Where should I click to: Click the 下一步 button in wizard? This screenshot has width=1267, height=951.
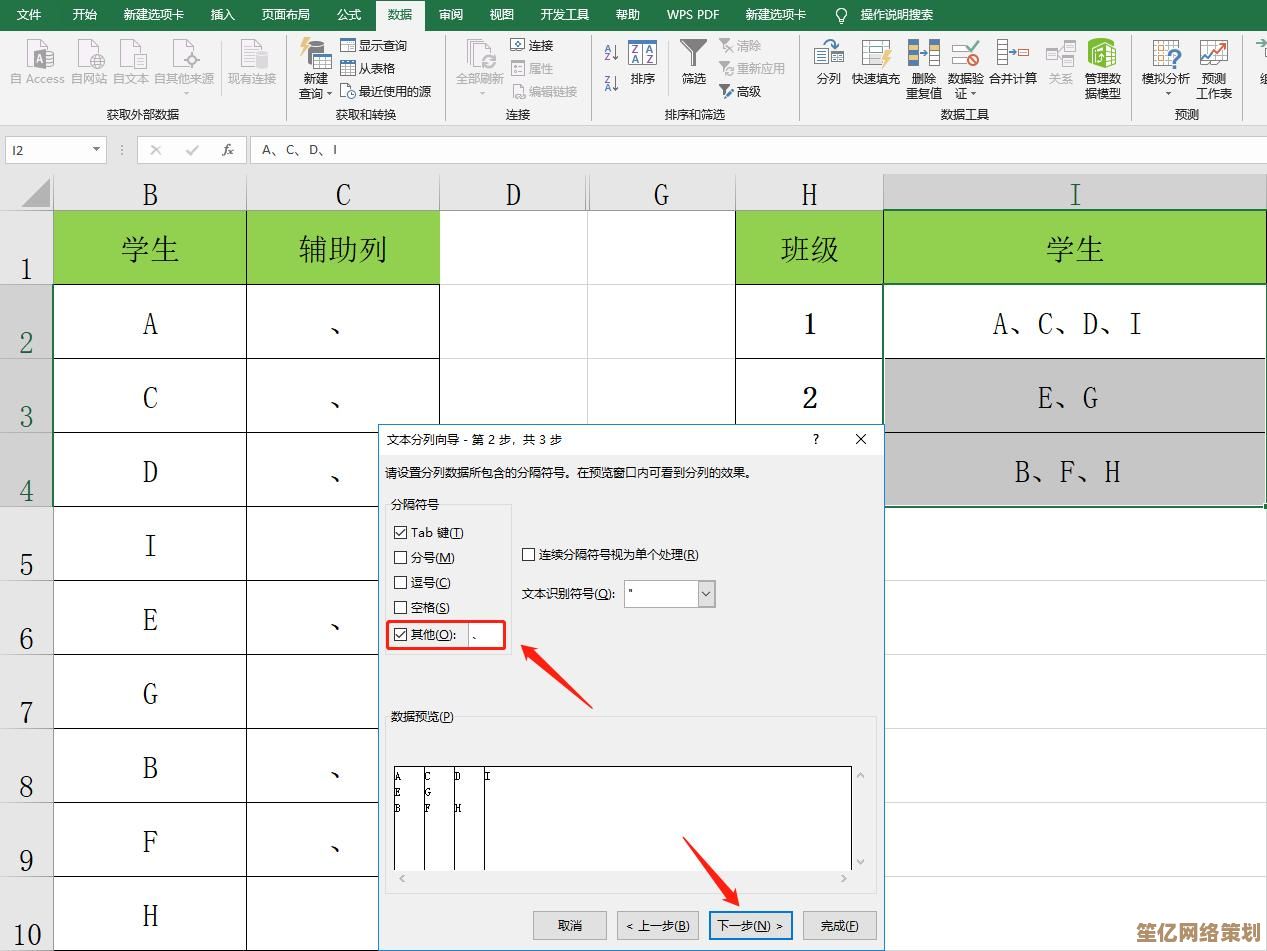click(x=750, y=926)
